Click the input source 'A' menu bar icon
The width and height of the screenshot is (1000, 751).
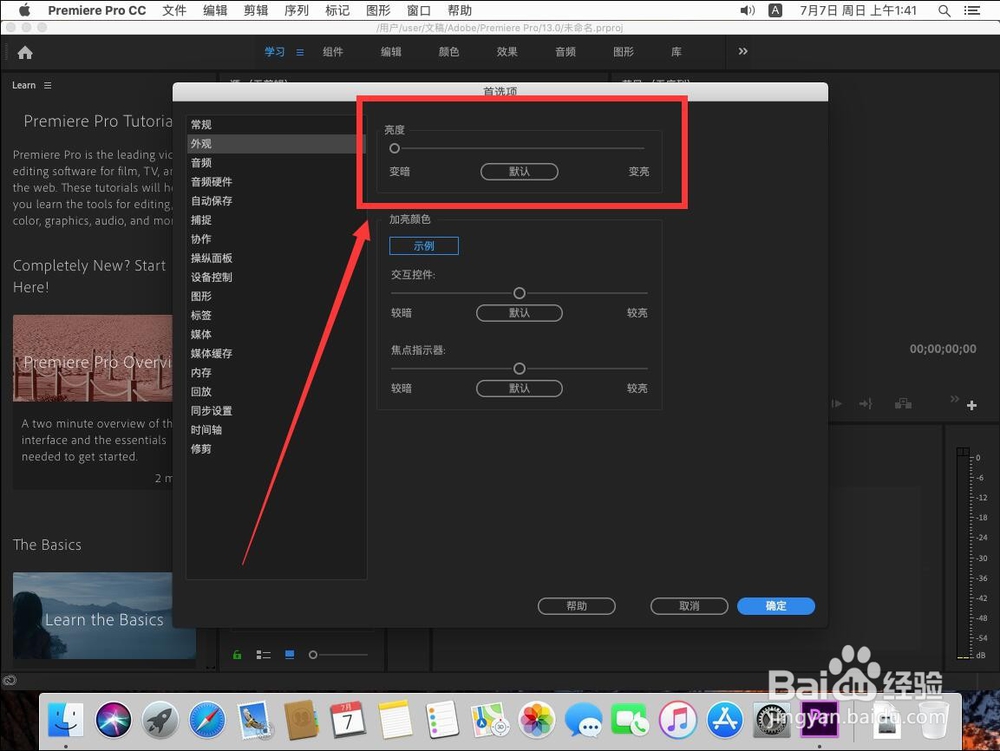pyautogui.click(x=775, y=10)
